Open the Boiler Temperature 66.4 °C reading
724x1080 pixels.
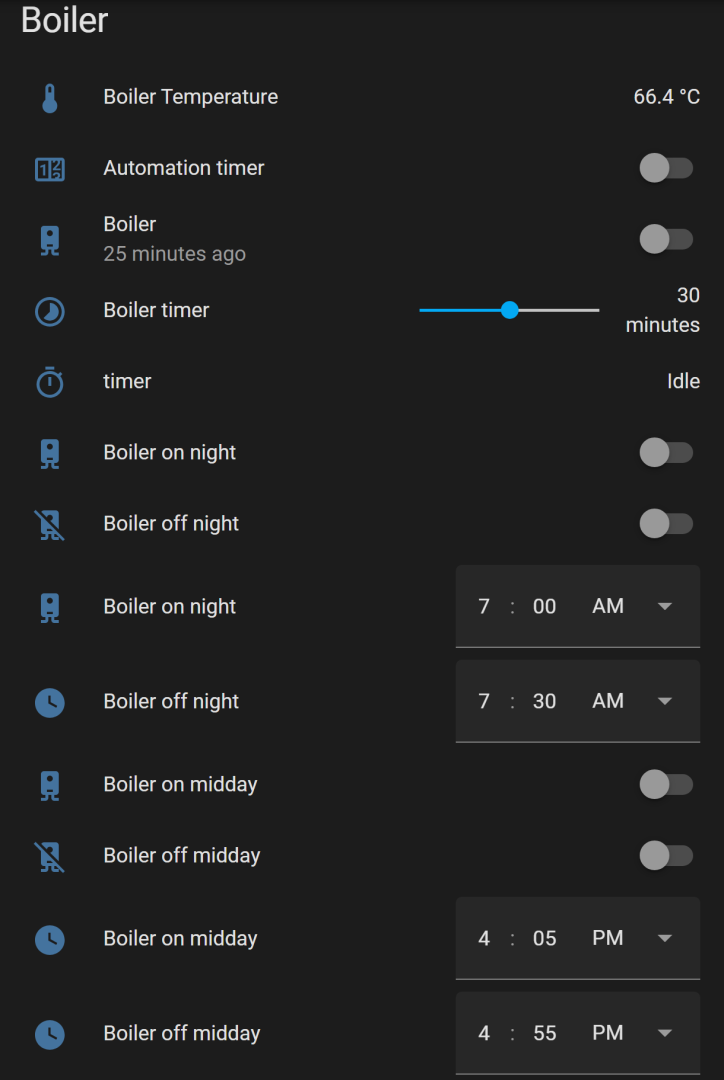(666, 97)
